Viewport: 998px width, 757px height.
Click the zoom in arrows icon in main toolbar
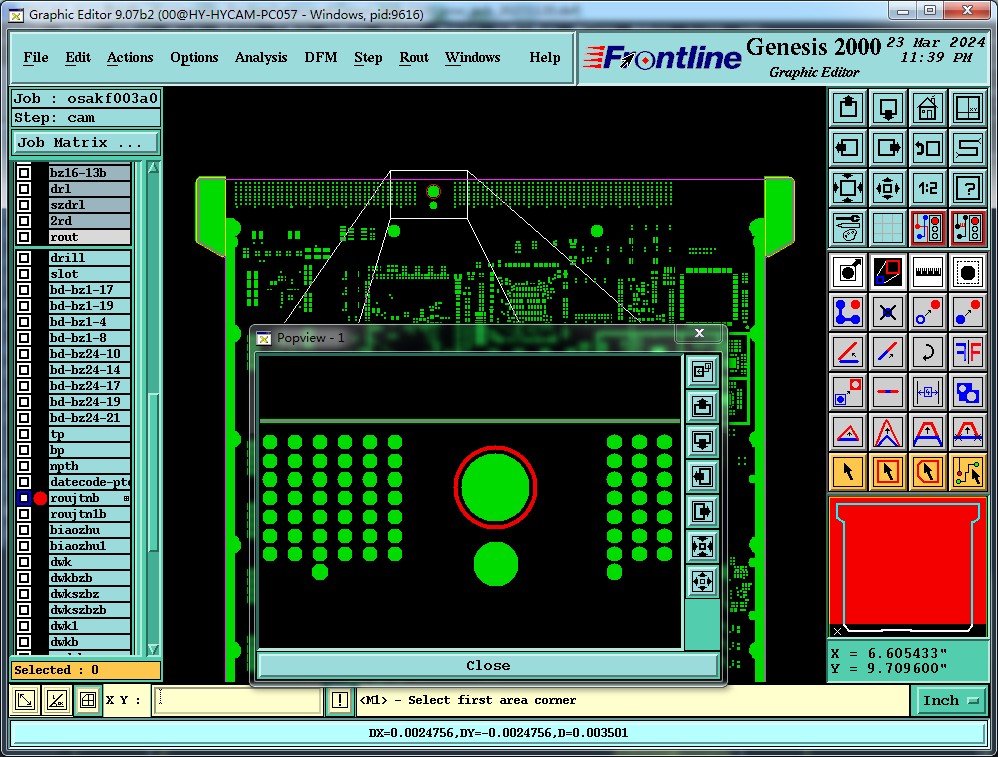click(848, 188)
